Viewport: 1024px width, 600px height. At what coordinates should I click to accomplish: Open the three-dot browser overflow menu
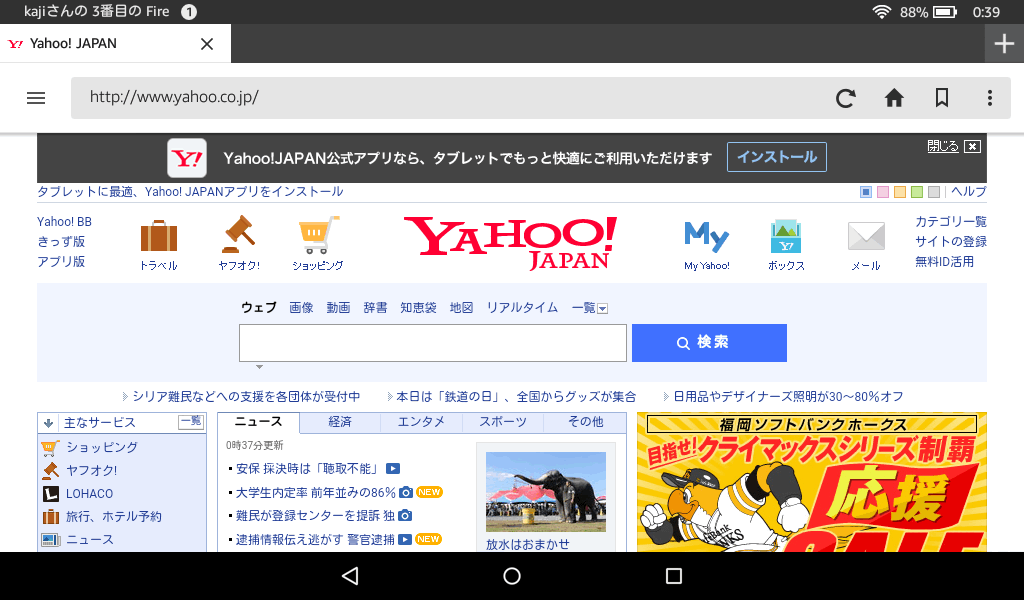coord(989,98)
